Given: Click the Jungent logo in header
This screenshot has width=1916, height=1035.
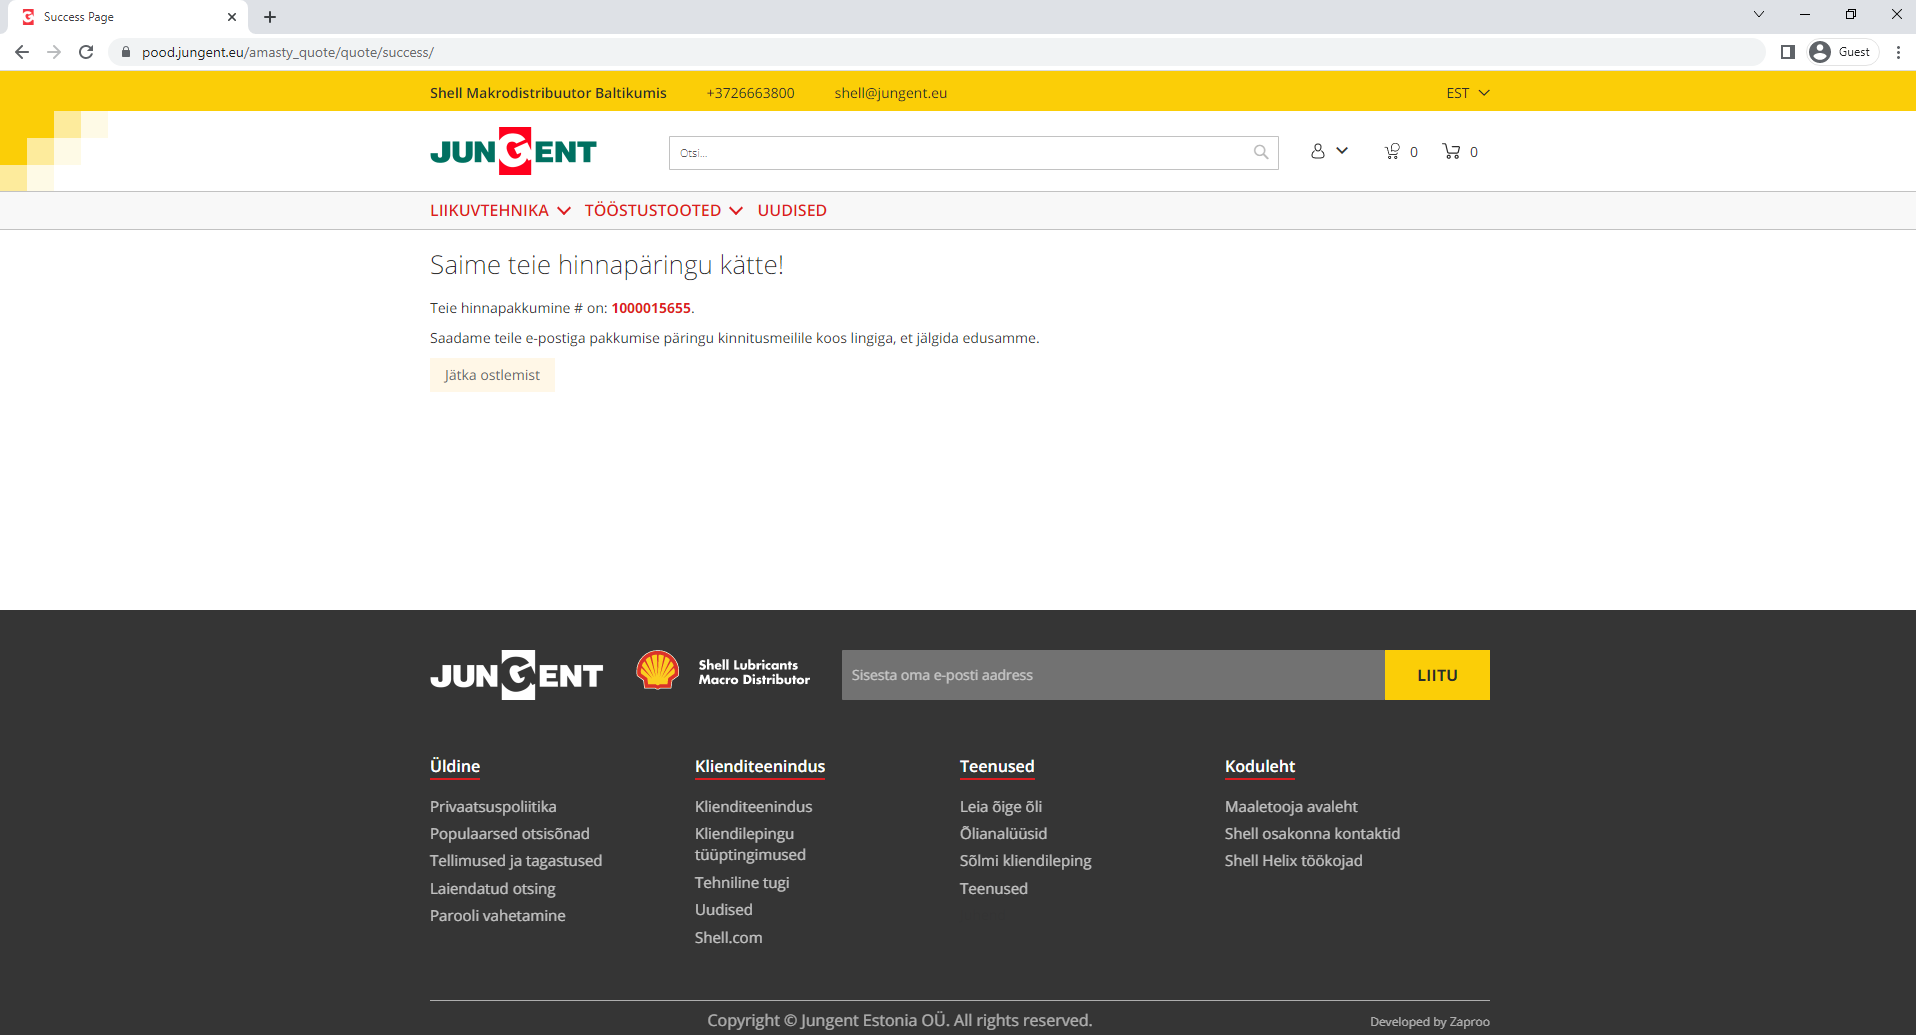Looking at the screenshot, I should 513,151.
